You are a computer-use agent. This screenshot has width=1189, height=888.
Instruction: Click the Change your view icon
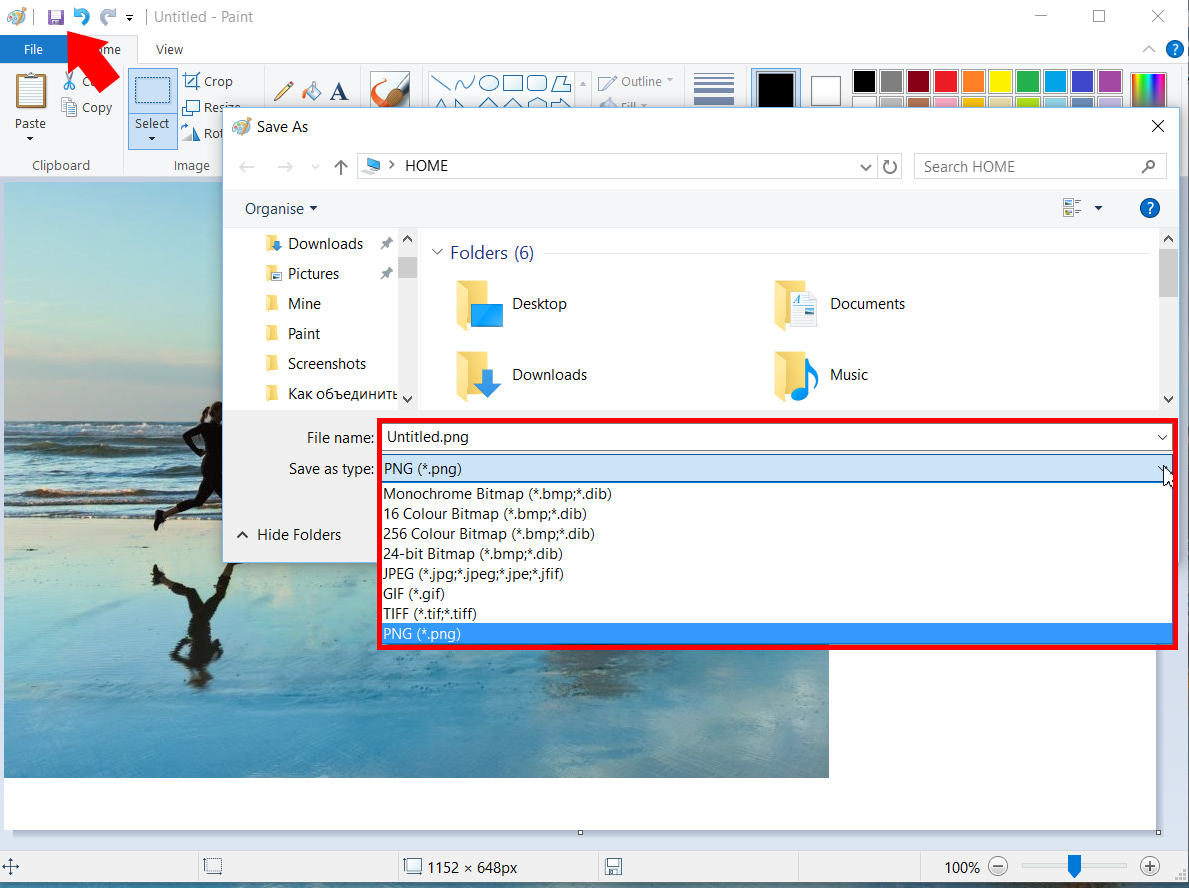tap(1071, 208)
